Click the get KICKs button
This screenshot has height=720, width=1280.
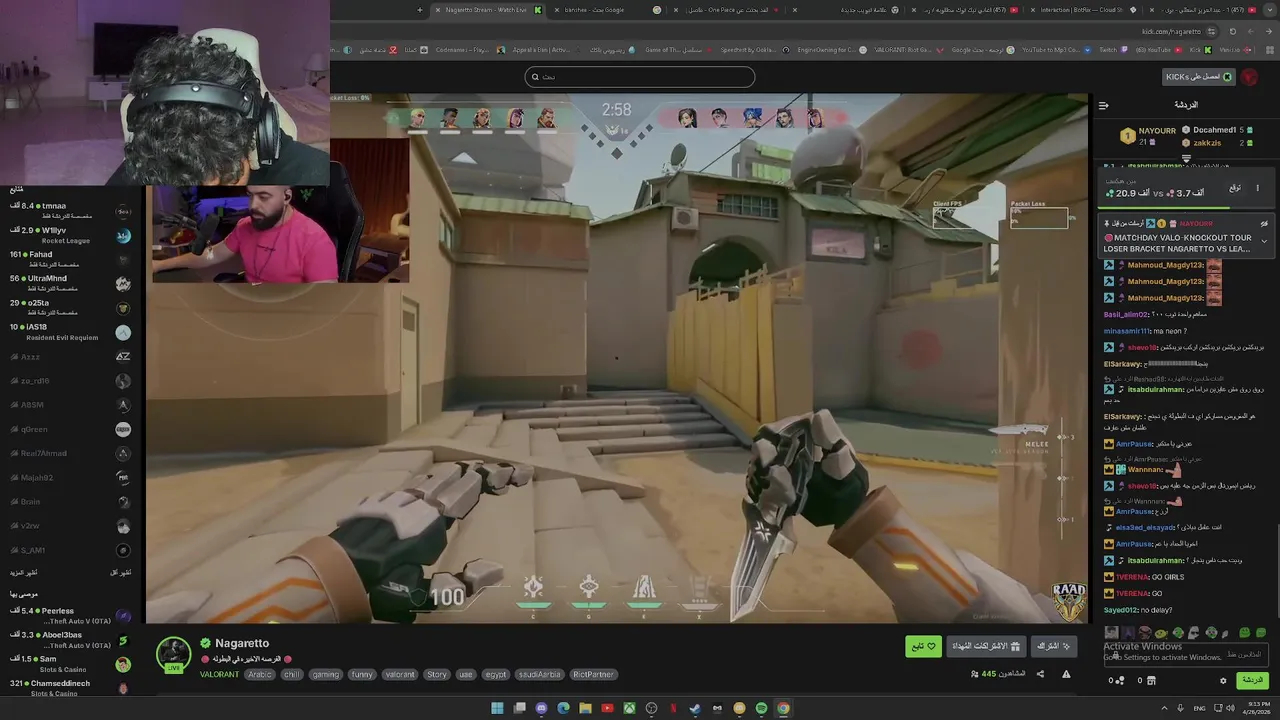(1199, 77)
